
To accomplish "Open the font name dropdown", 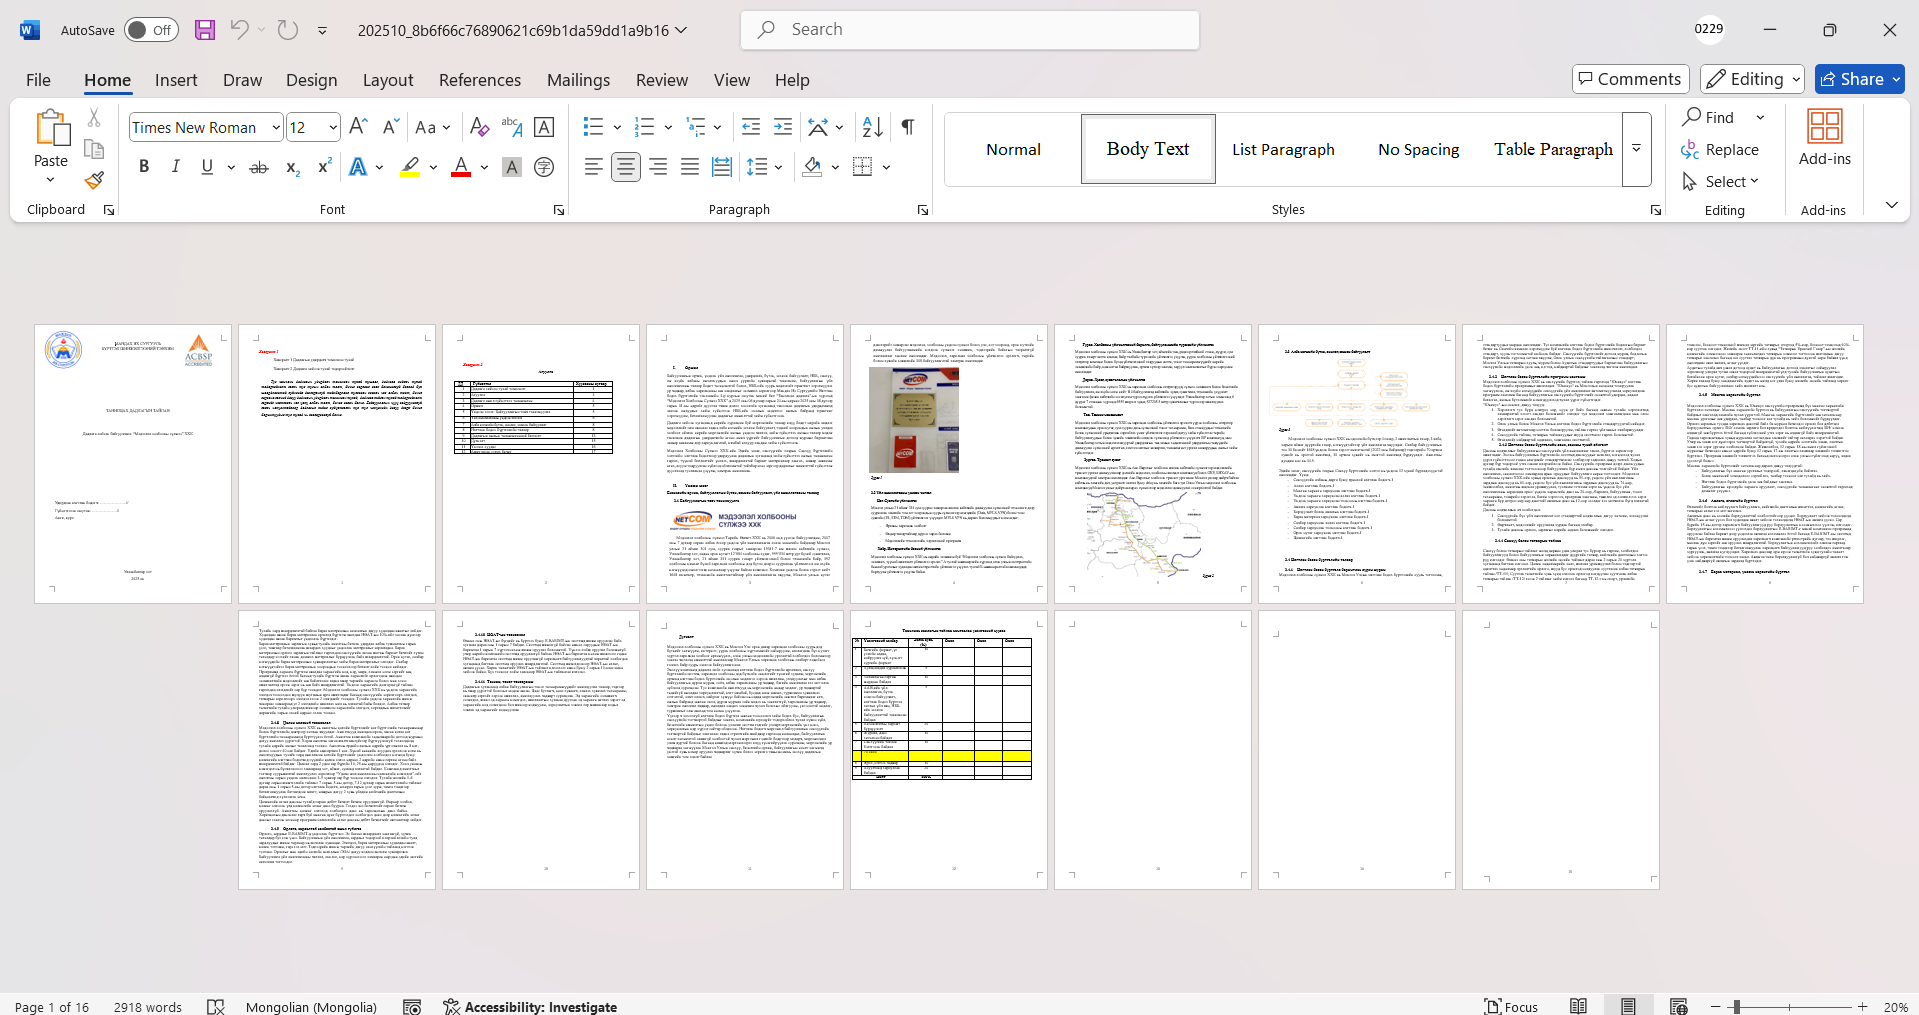I will (x=276, y=127).
